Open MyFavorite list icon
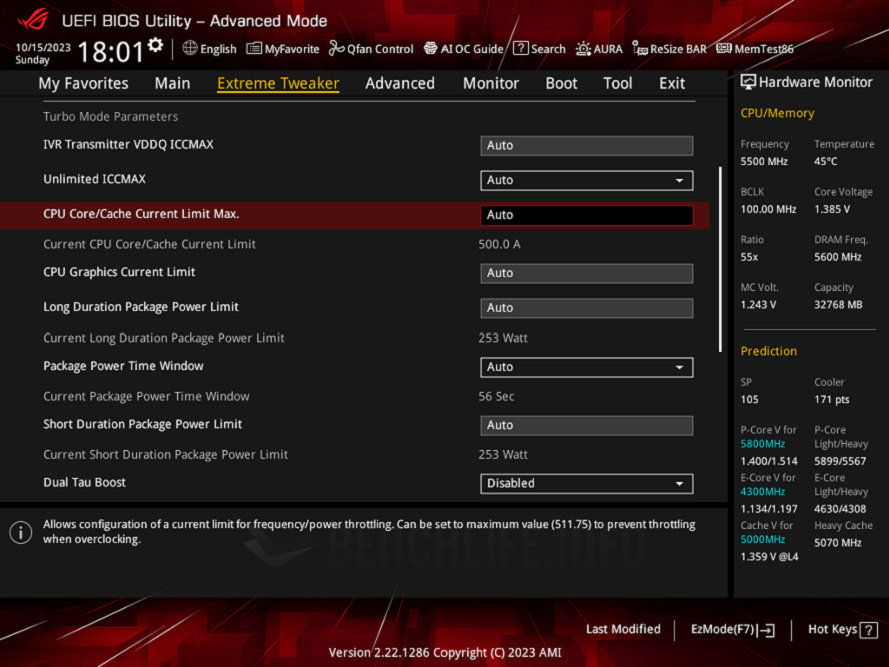889x667 pixels. [253, 49]
